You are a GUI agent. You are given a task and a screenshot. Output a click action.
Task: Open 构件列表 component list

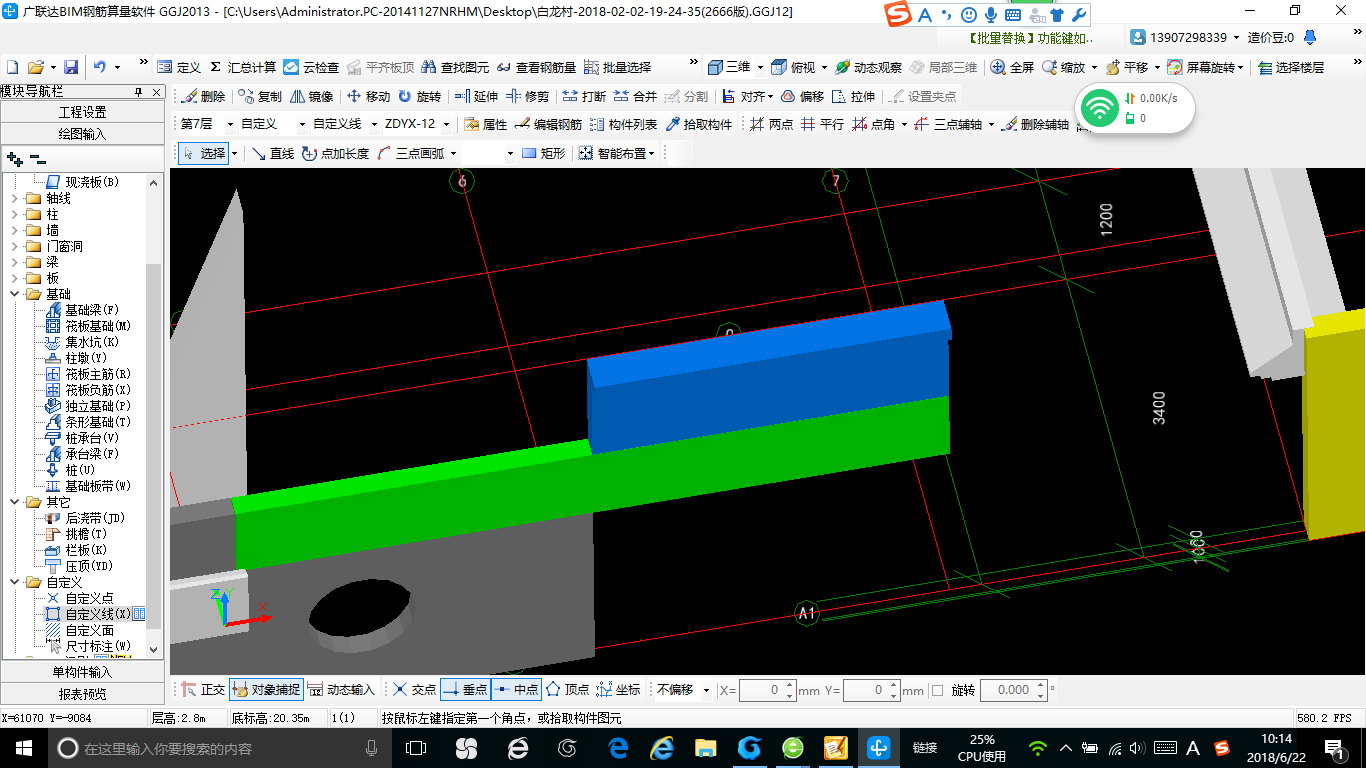(623, 125)
